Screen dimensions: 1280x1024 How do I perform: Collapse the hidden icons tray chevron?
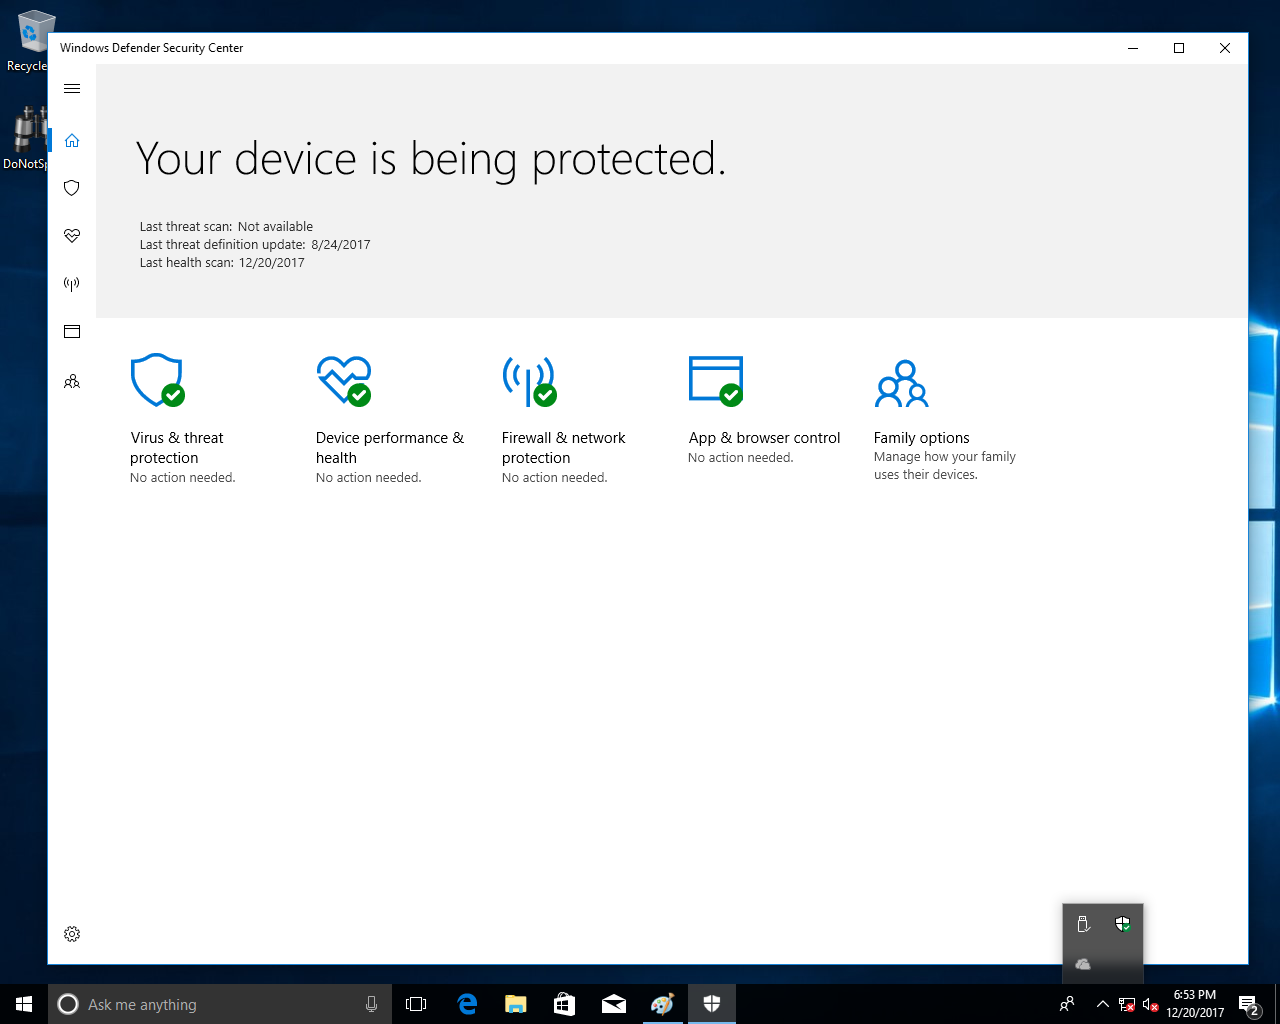(1102, 1004)
